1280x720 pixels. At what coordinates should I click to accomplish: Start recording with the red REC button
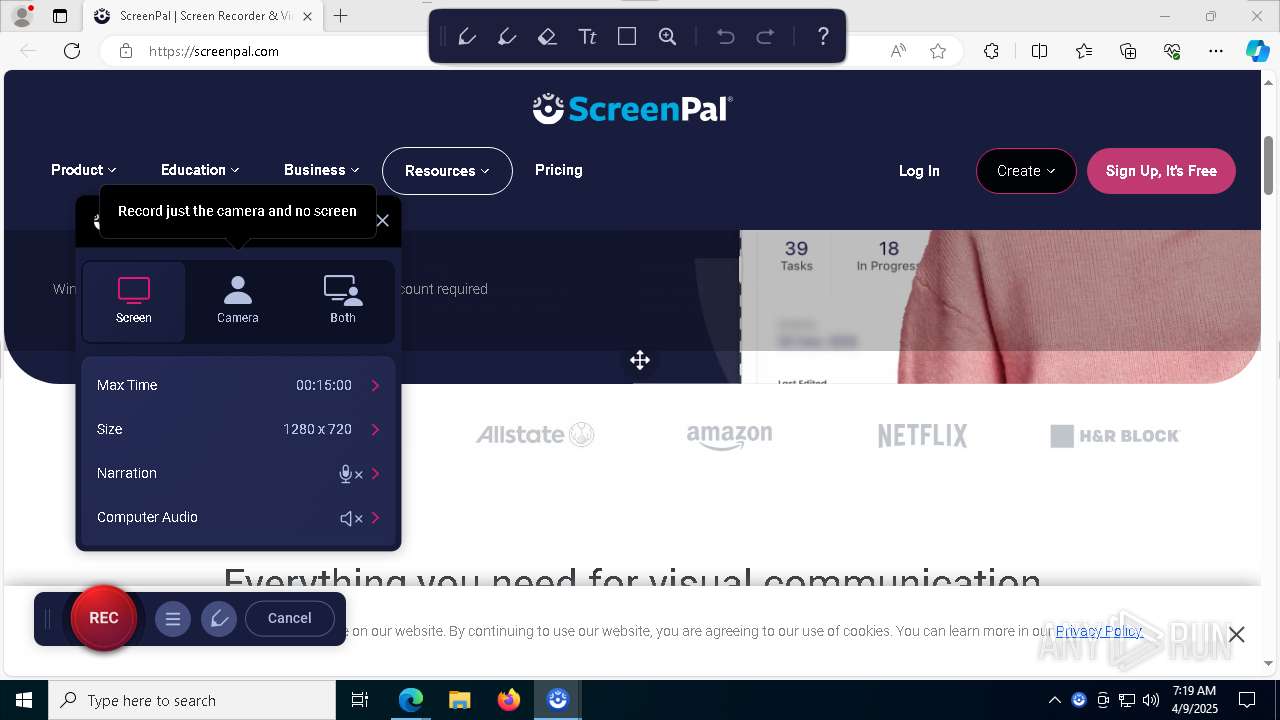tap(104, 618)
